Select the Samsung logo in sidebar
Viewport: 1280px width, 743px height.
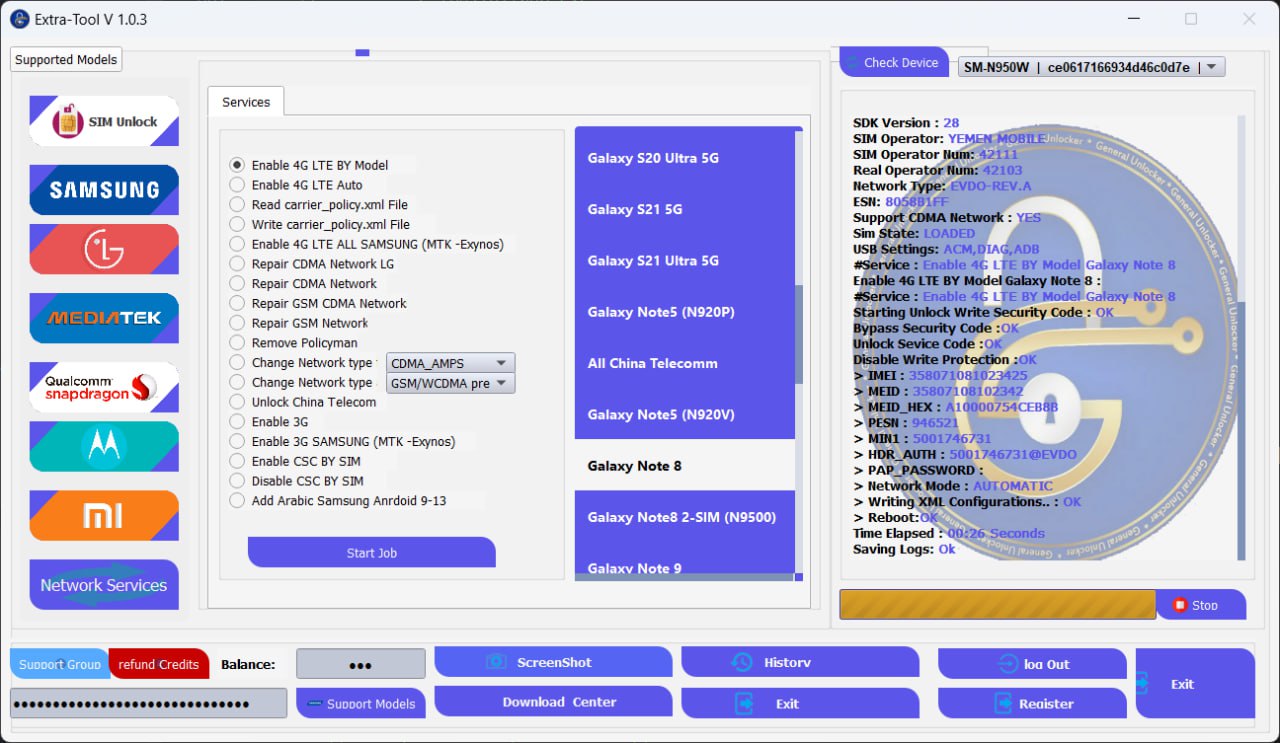pyautogui.click(x=104, y=190)
